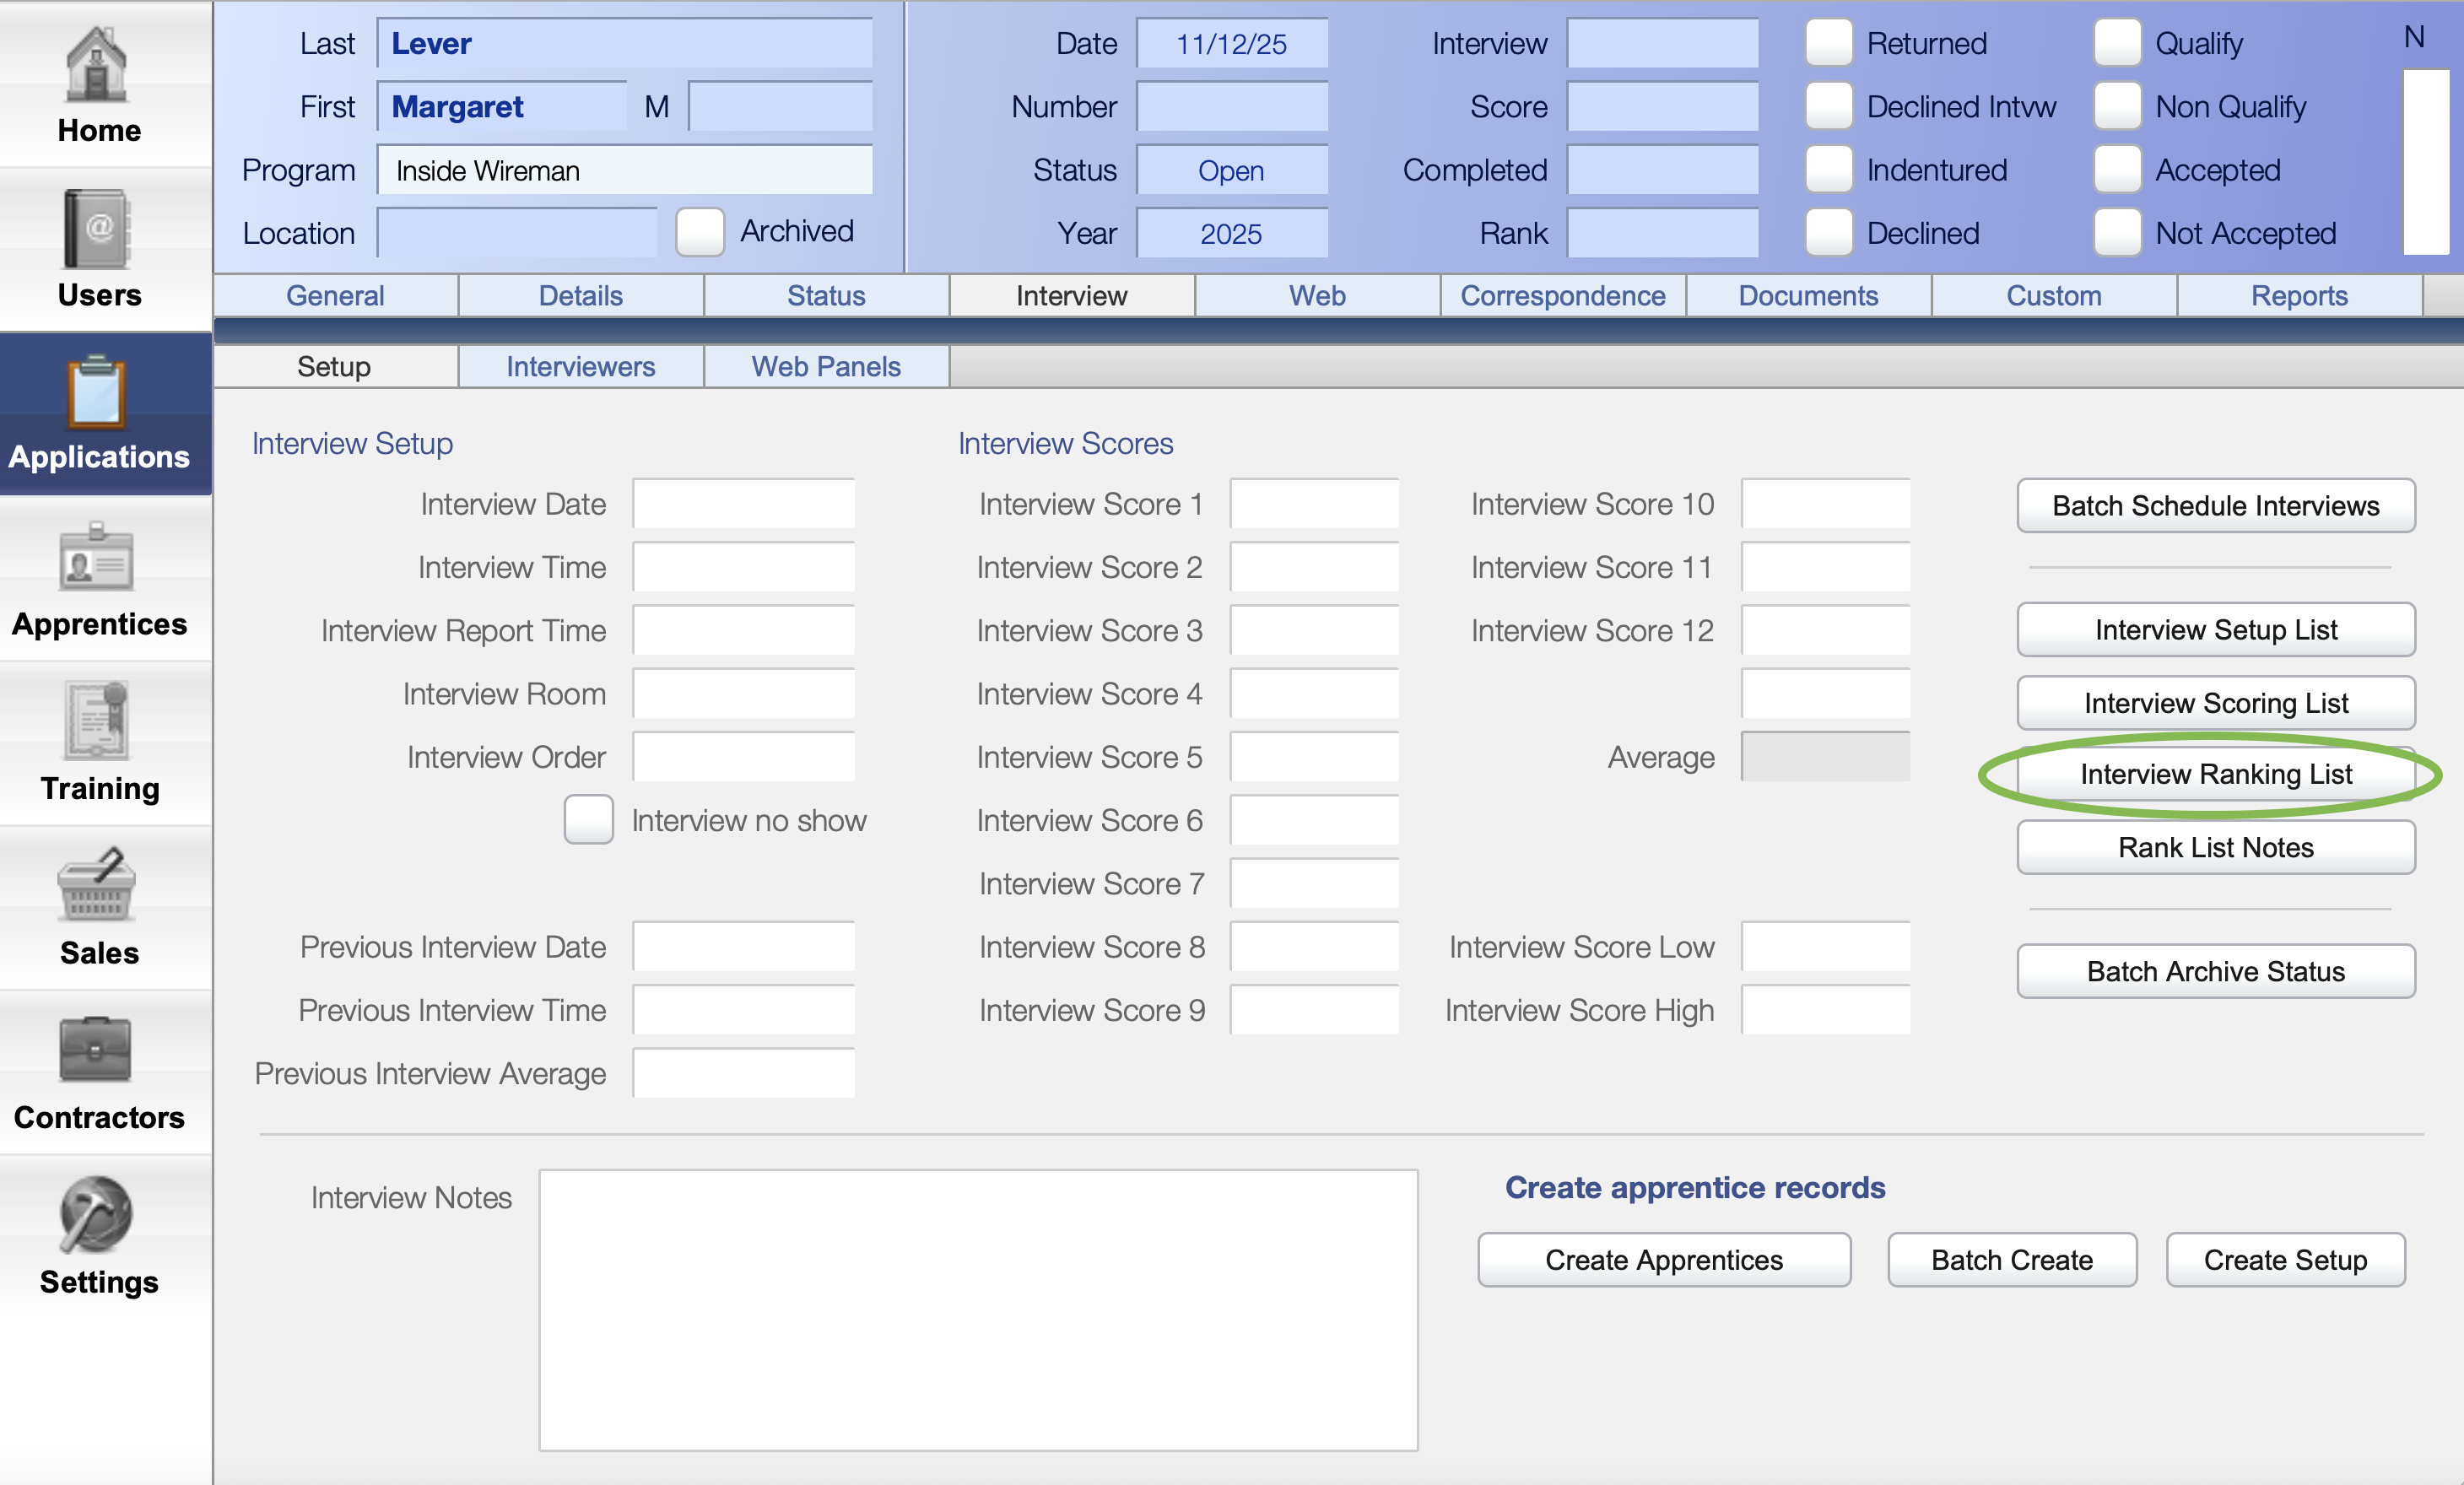The width and height of the screenshot is (2464, 1485).
Task: Switch to the Details tab
Action: [581, 296]
